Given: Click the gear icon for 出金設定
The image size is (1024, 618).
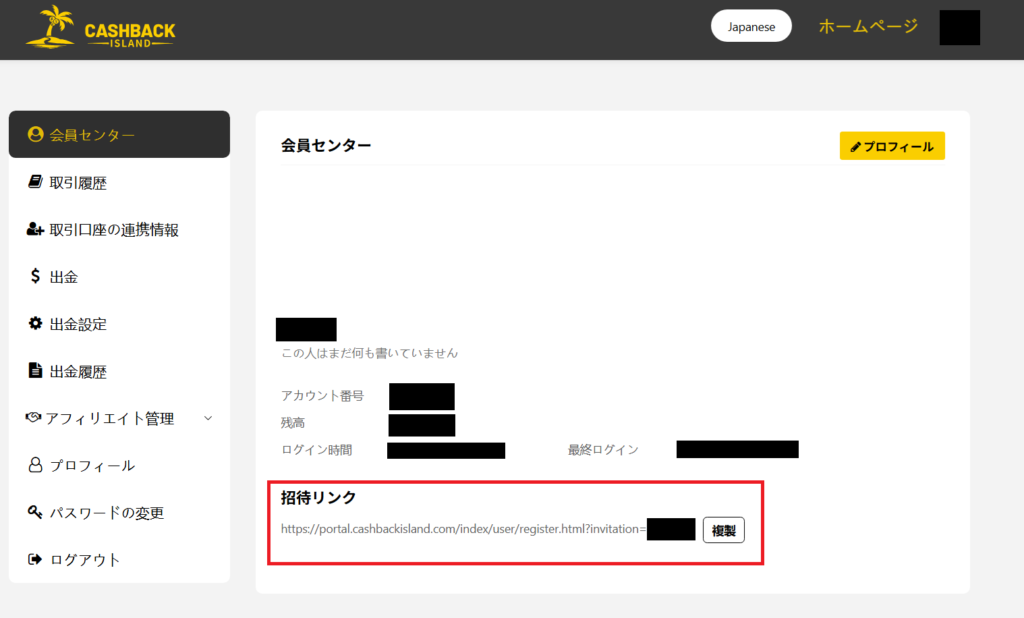Looking at the screenshot, I should 36,323.
